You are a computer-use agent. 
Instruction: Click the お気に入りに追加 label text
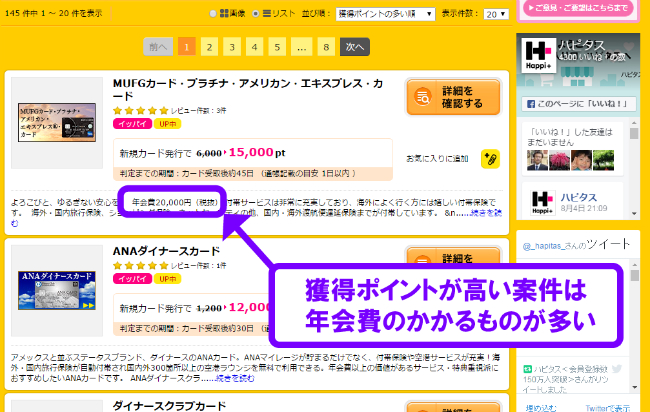[437, 159]
